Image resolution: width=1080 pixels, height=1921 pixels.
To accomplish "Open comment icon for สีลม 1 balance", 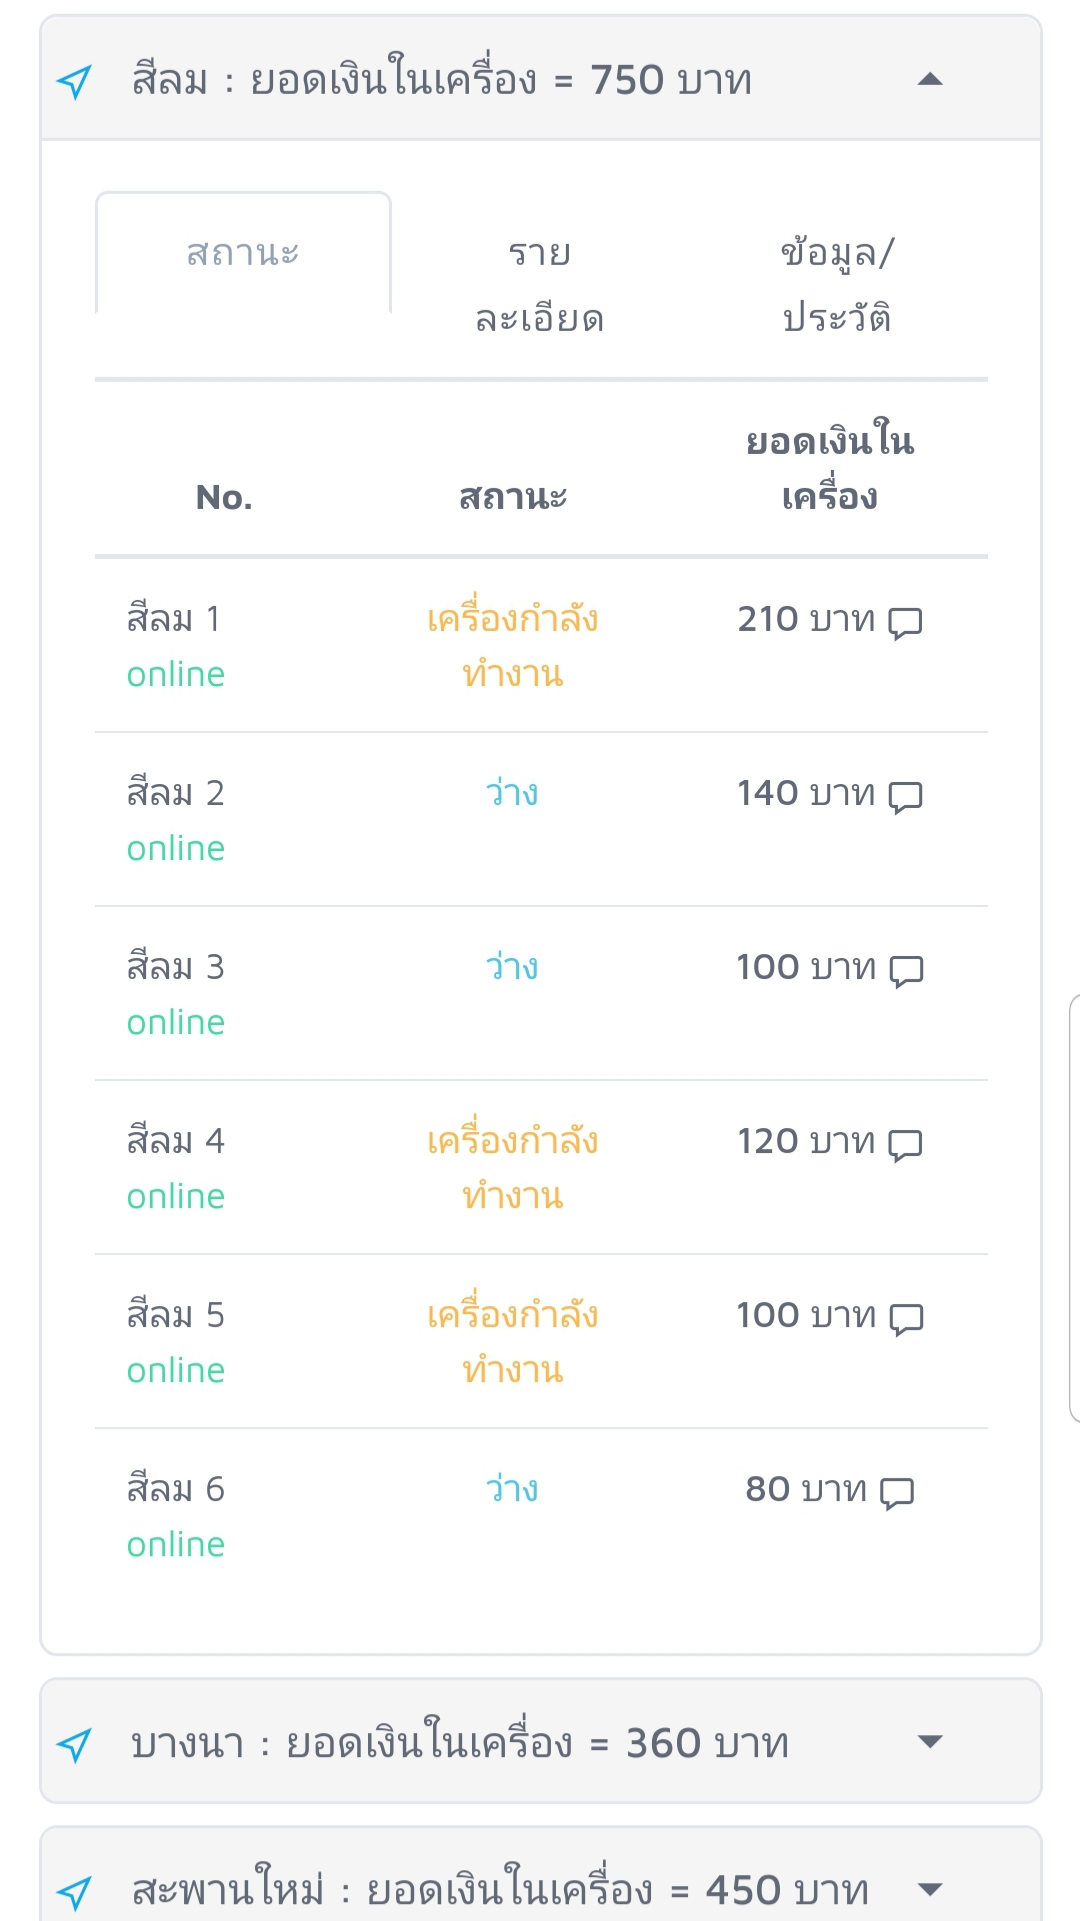I will 905,622.
